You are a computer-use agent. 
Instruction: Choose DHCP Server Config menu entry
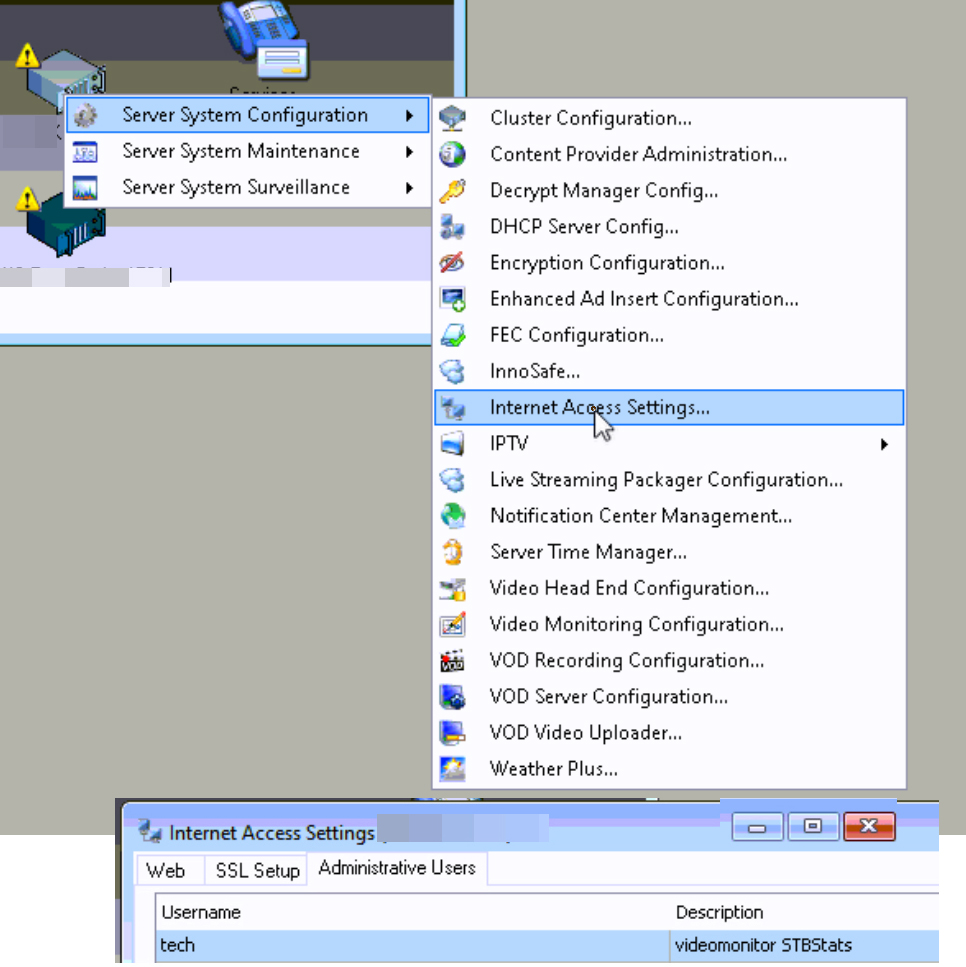click(584, 227)
